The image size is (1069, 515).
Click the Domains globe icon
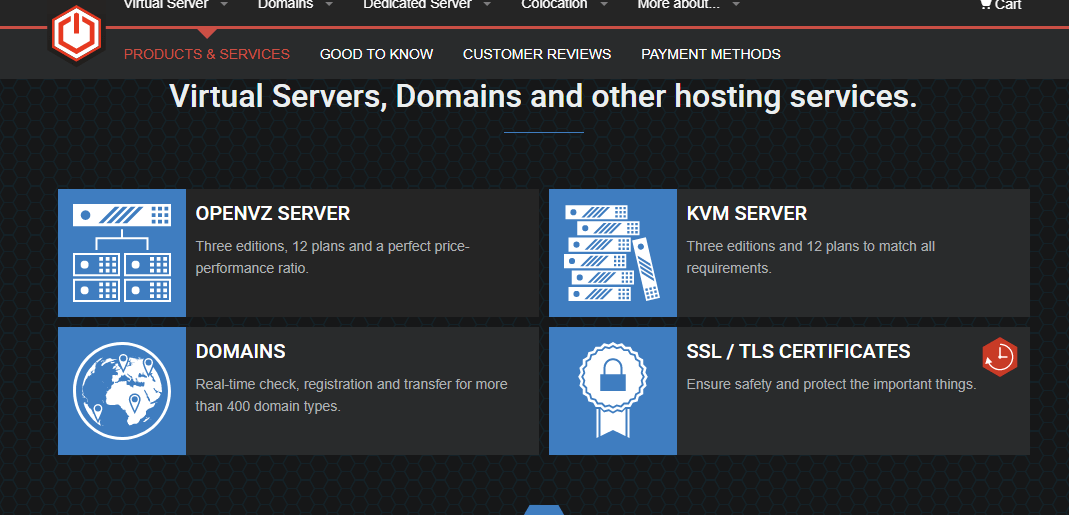tap(122, 391)
